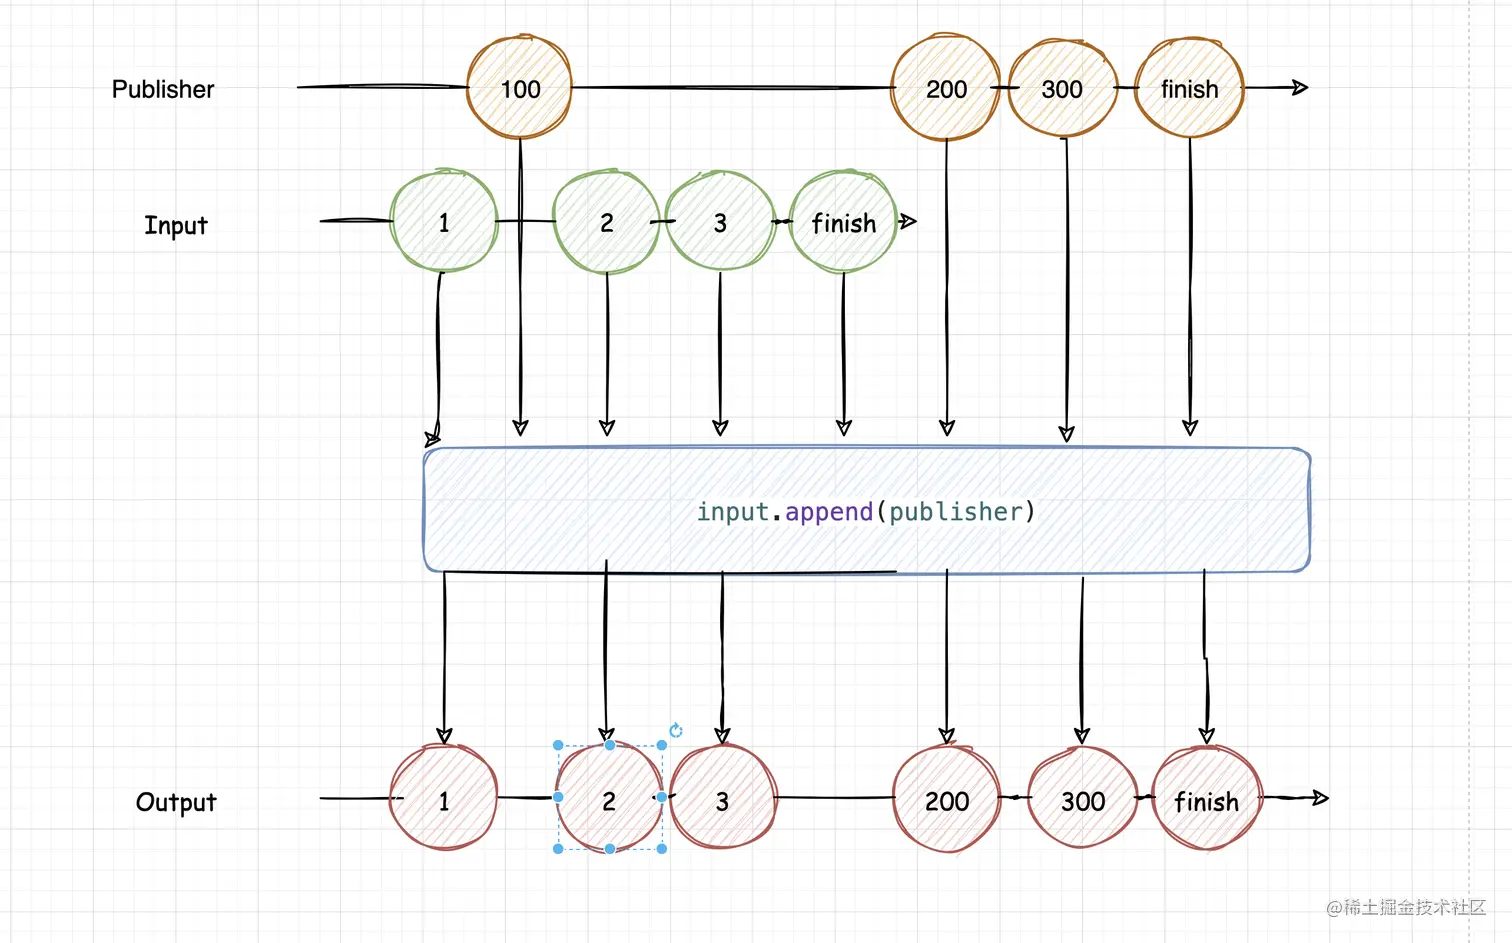This screenshot has height=943, width=1512.
Task: Select the orange 100 circle in Publisher row
Action: coord(520,88)
